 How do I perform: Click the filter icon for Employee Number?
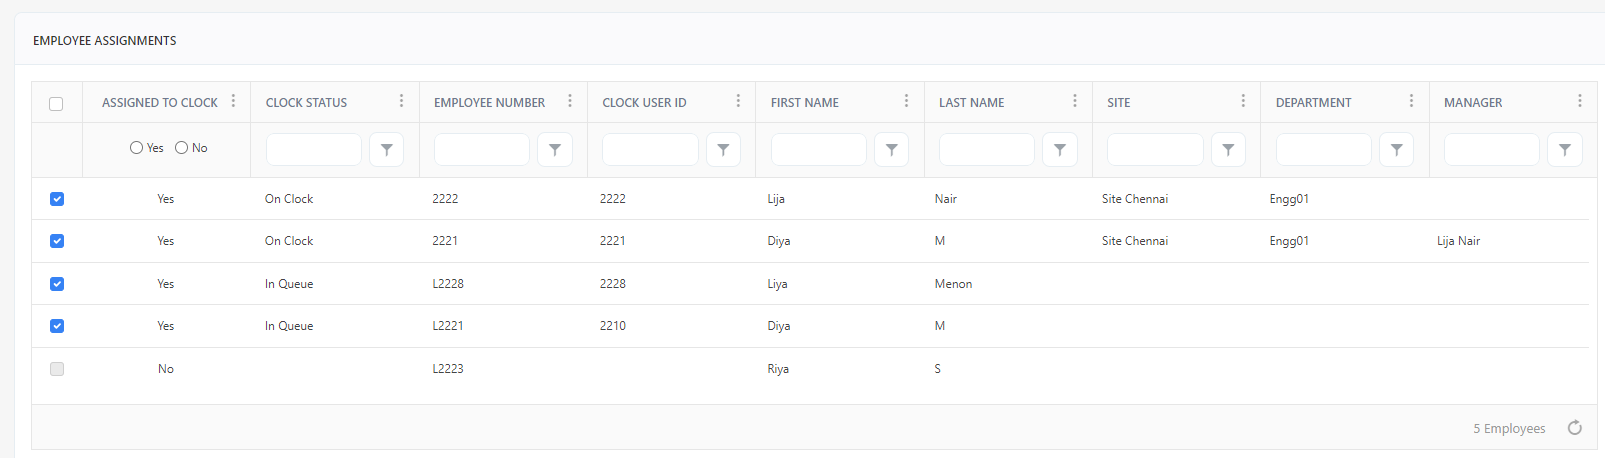pos(554,149)
